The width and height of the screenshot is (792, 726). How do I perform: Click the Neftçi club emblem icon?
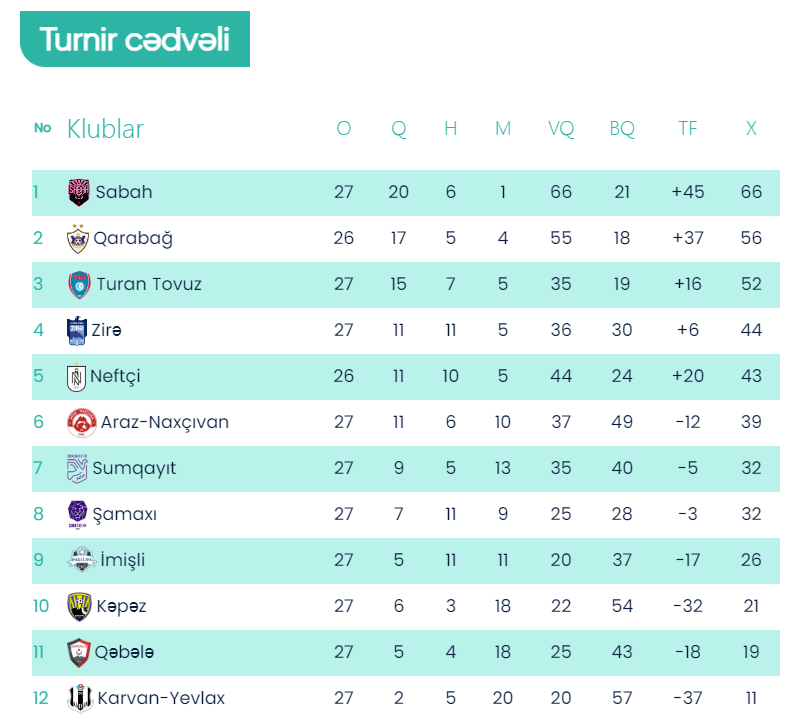click(76, 376)
